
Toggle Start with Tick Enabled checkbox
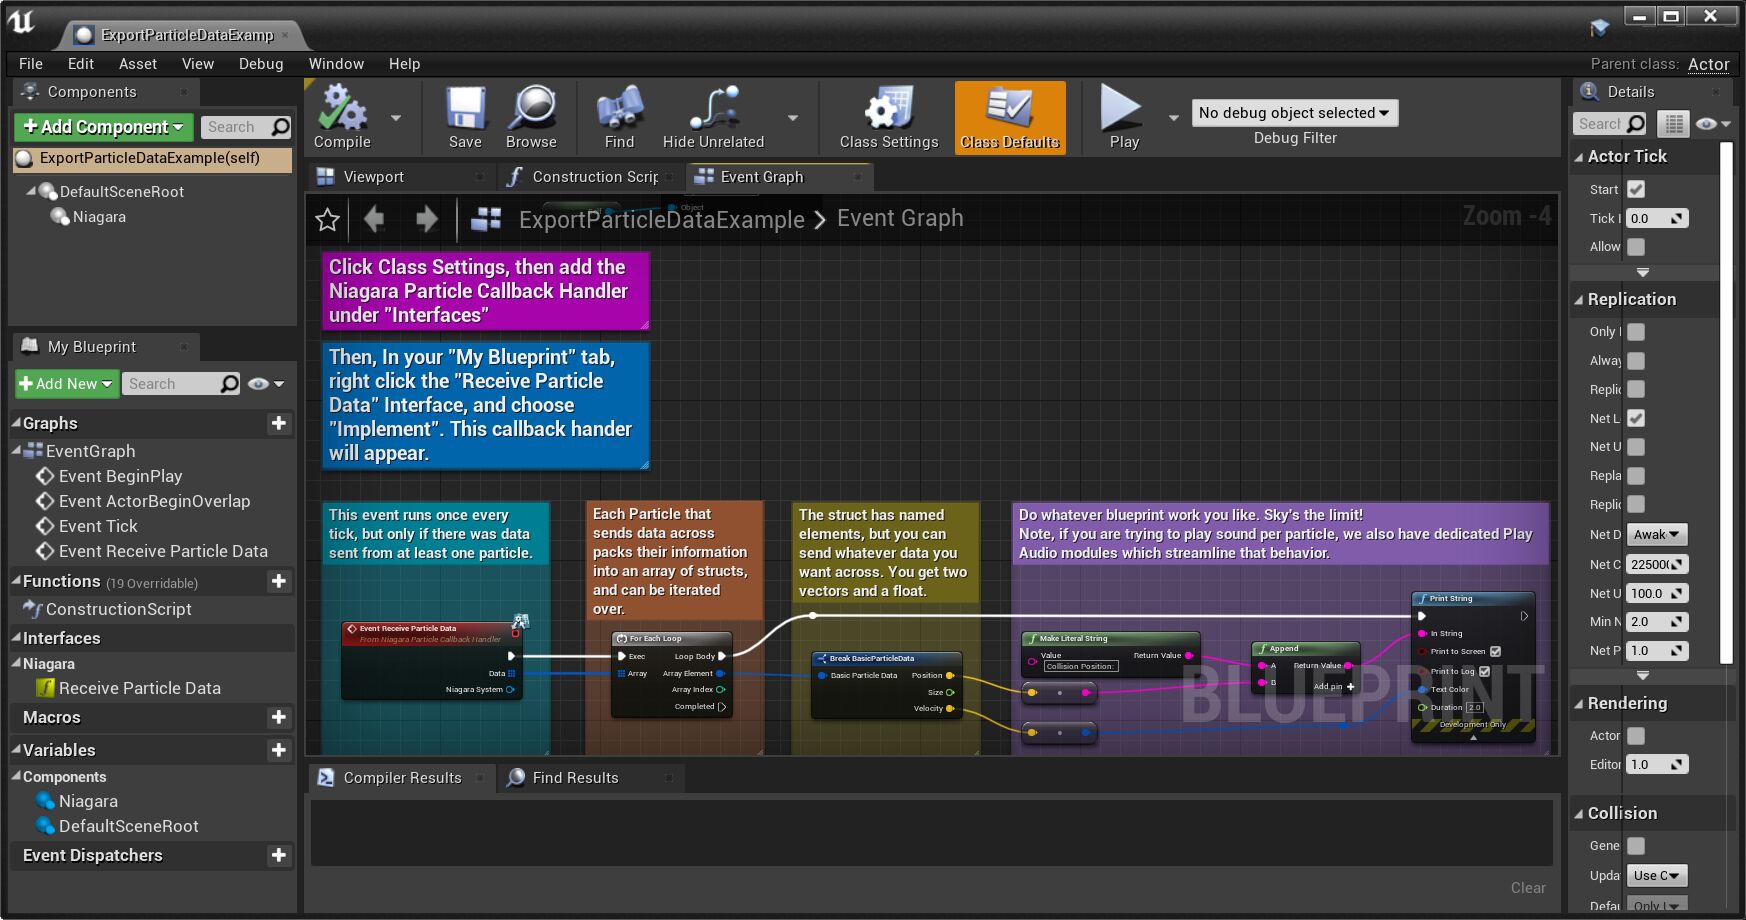point(1636,189)
